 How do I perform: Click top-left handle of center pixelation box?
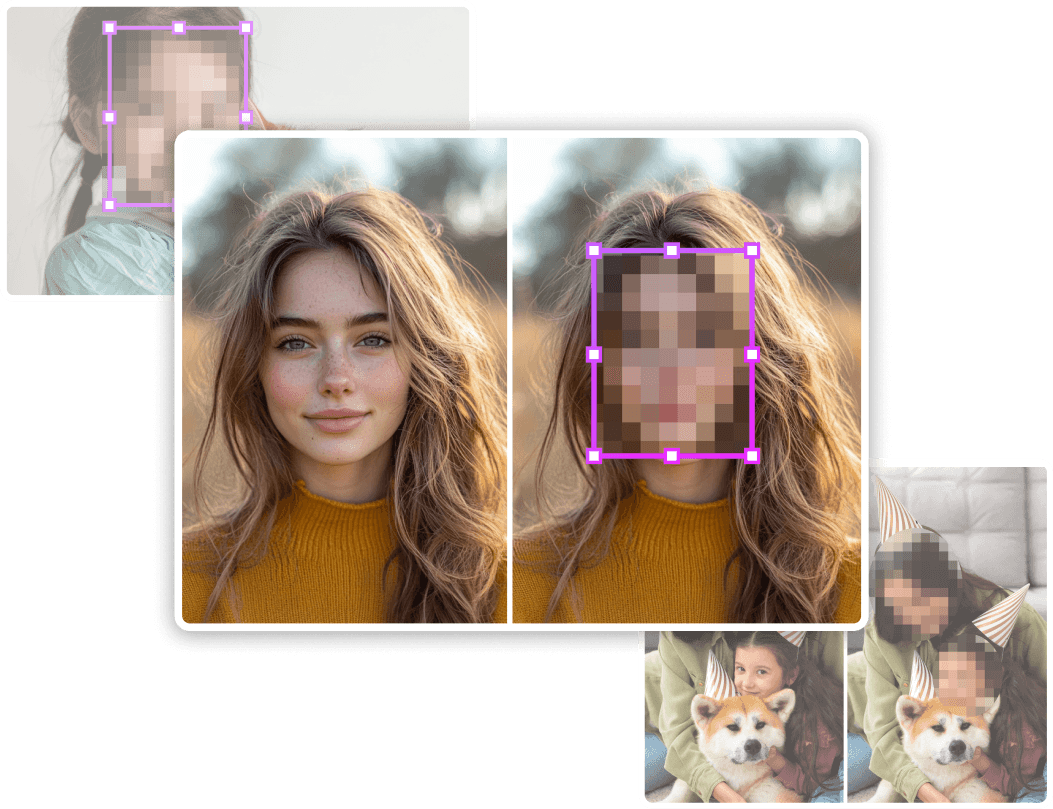pos(593,250)
